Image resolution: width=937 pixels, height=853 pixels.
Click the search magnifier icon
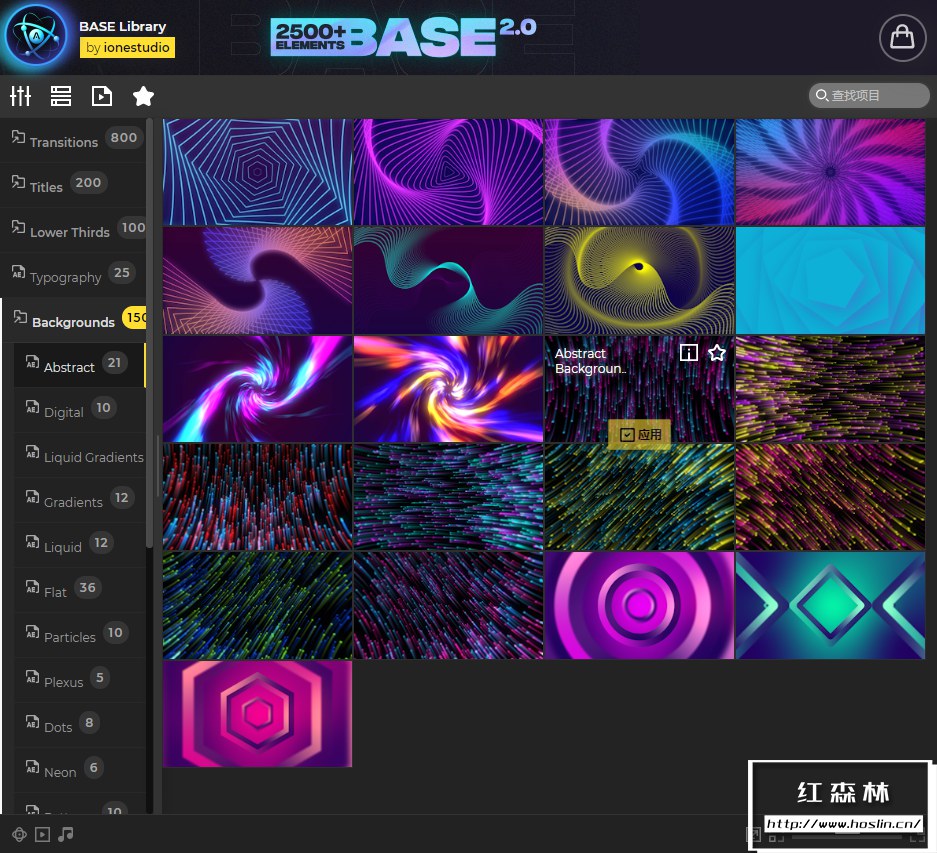pos(822,95)
